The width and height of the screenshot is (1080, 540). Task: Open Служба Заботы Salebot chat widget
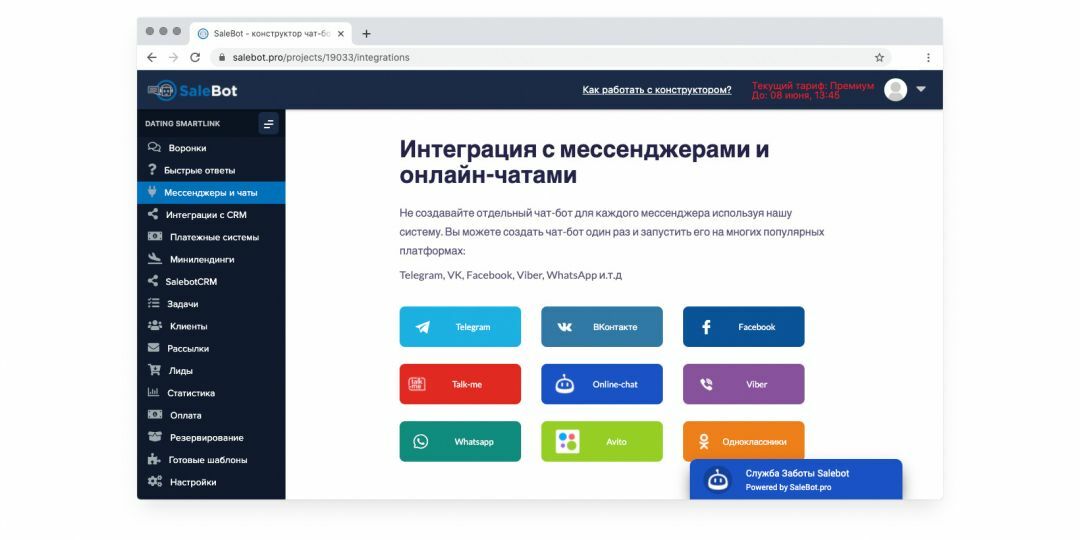[796, 479]
